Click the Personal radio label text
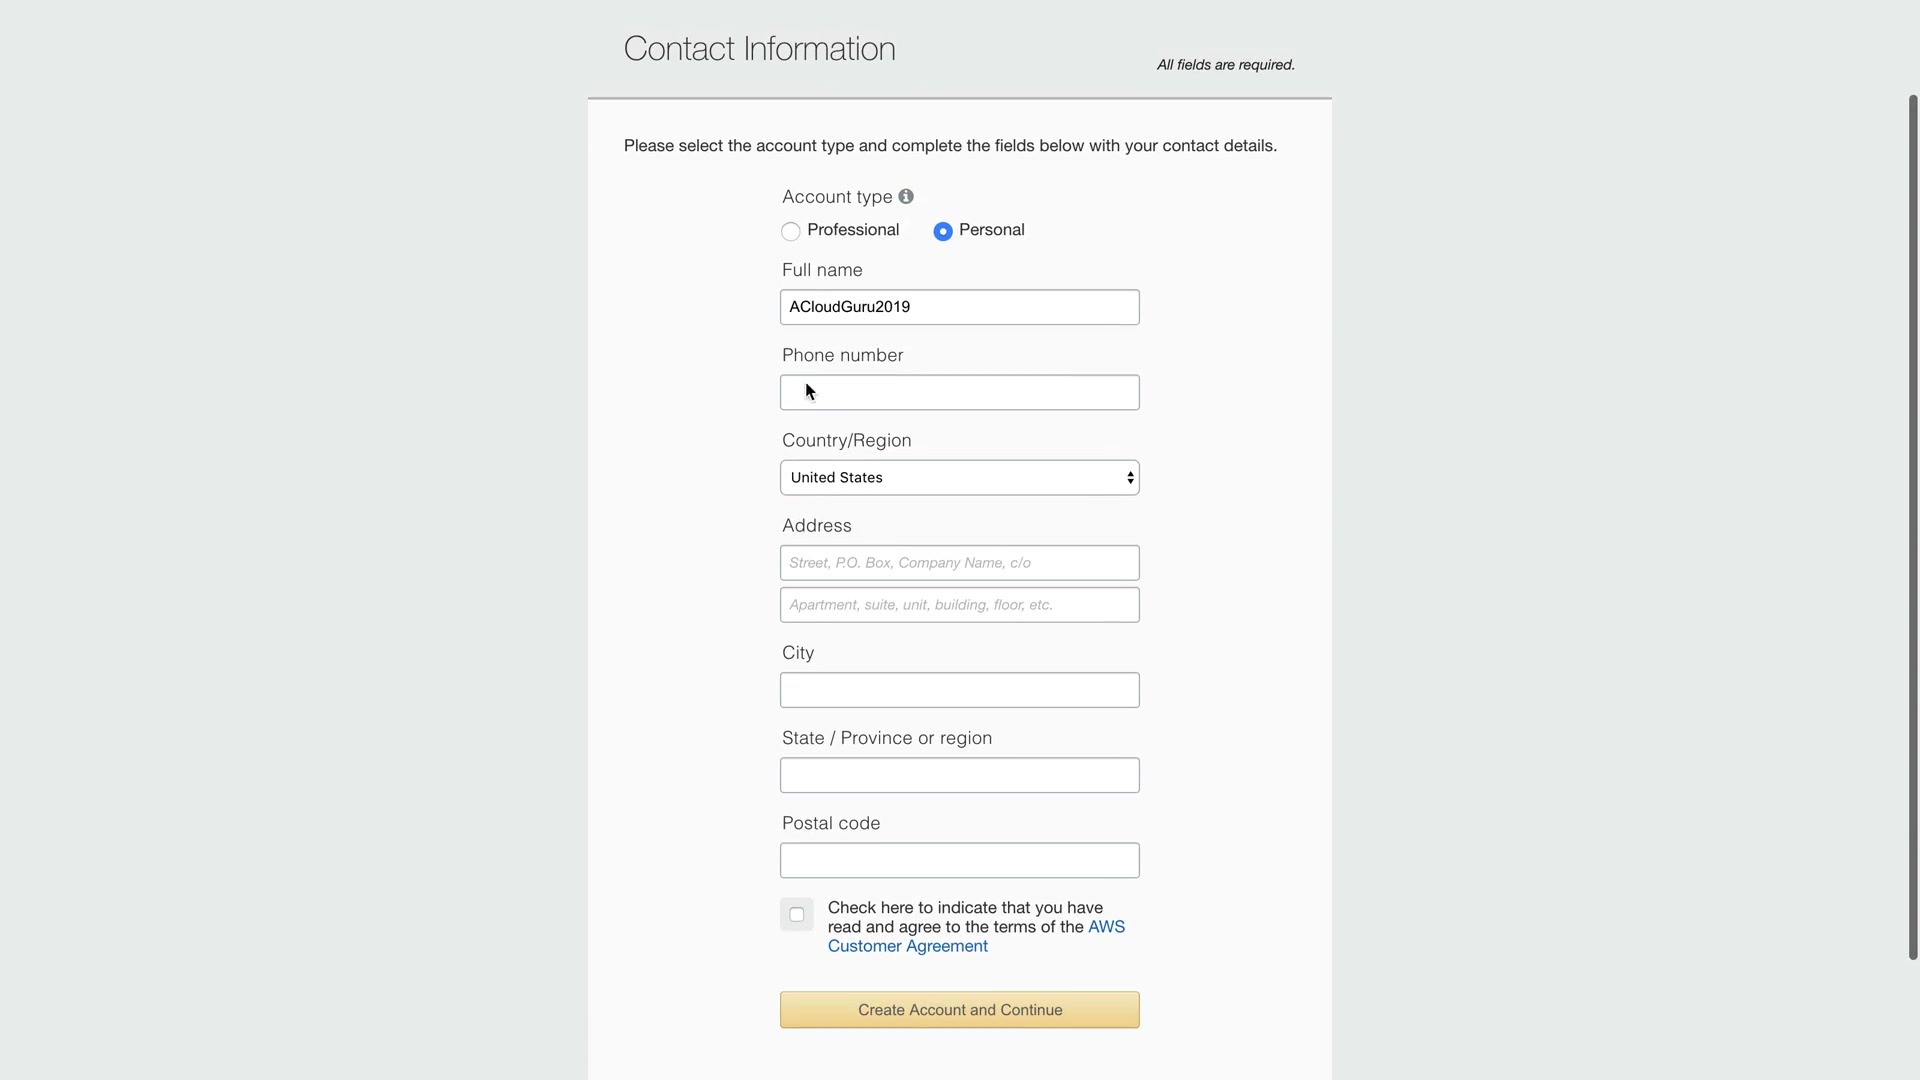 (991, 230)
